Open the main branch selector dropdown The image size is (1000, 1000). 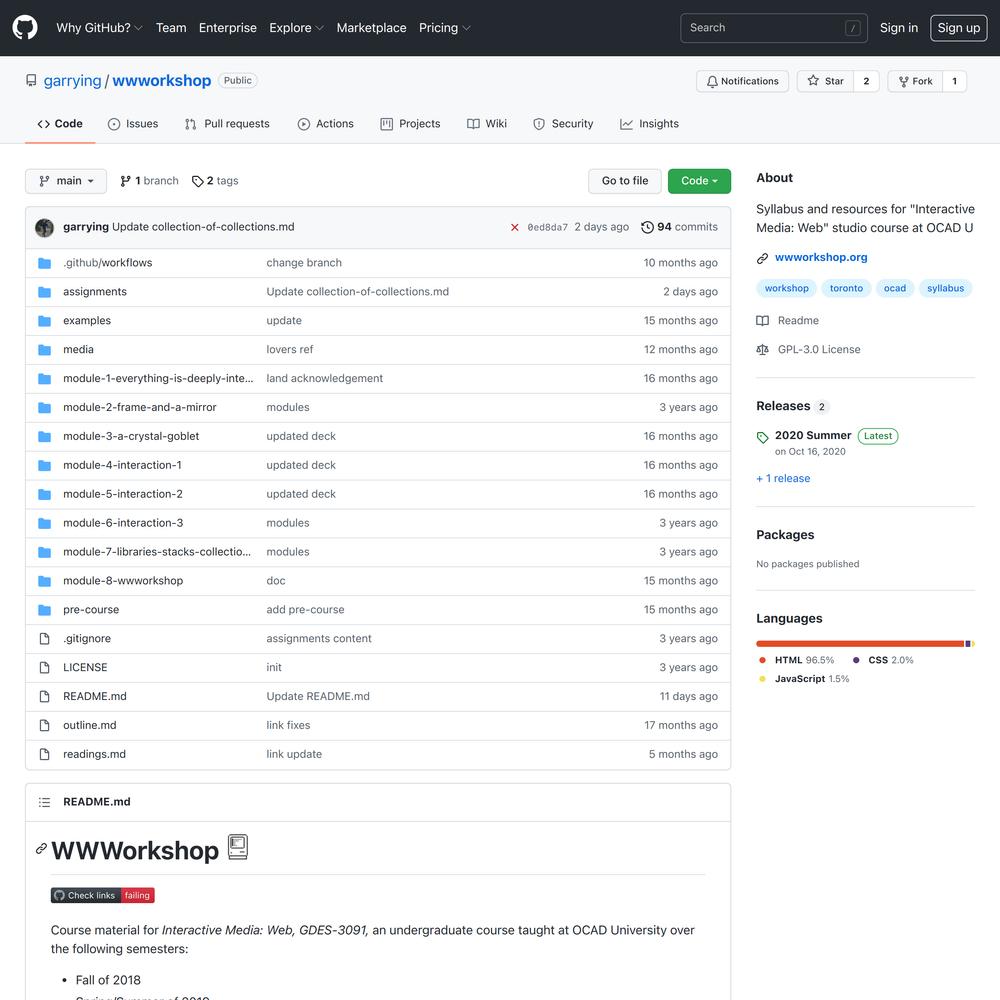pos(66,181)
